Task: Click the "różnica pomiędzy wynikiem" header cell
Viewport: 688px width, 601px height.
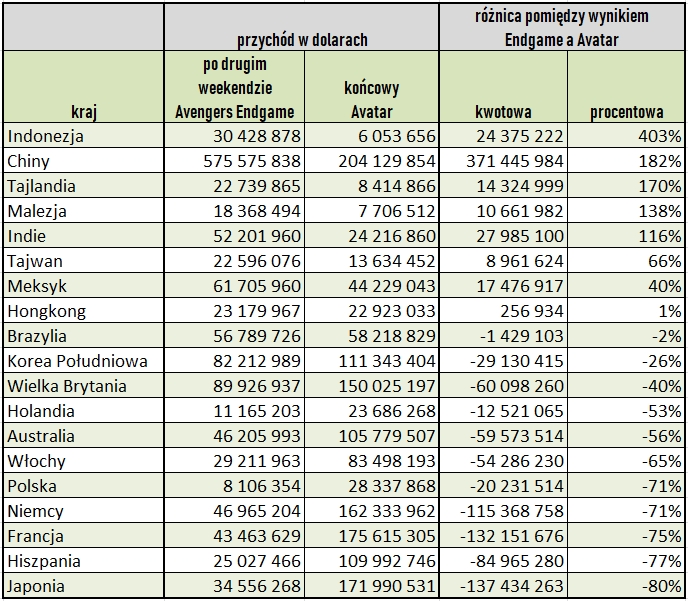Action: 561,27
